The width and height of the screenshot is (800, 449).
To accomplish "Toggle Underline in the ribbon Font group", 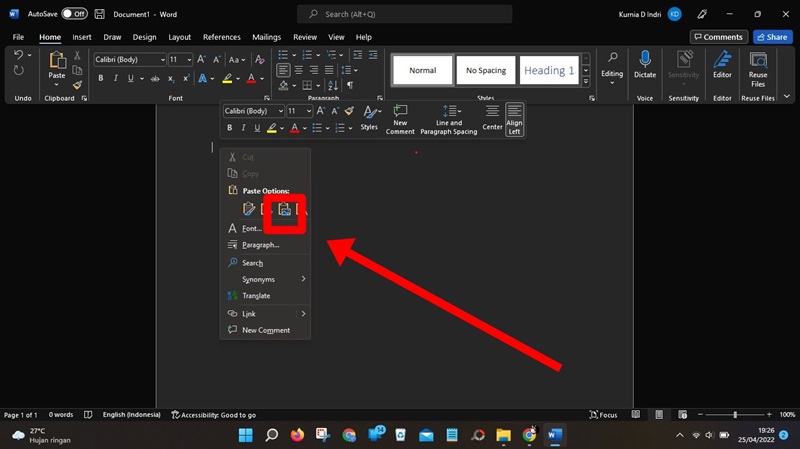I will click(x=131, y=78).
